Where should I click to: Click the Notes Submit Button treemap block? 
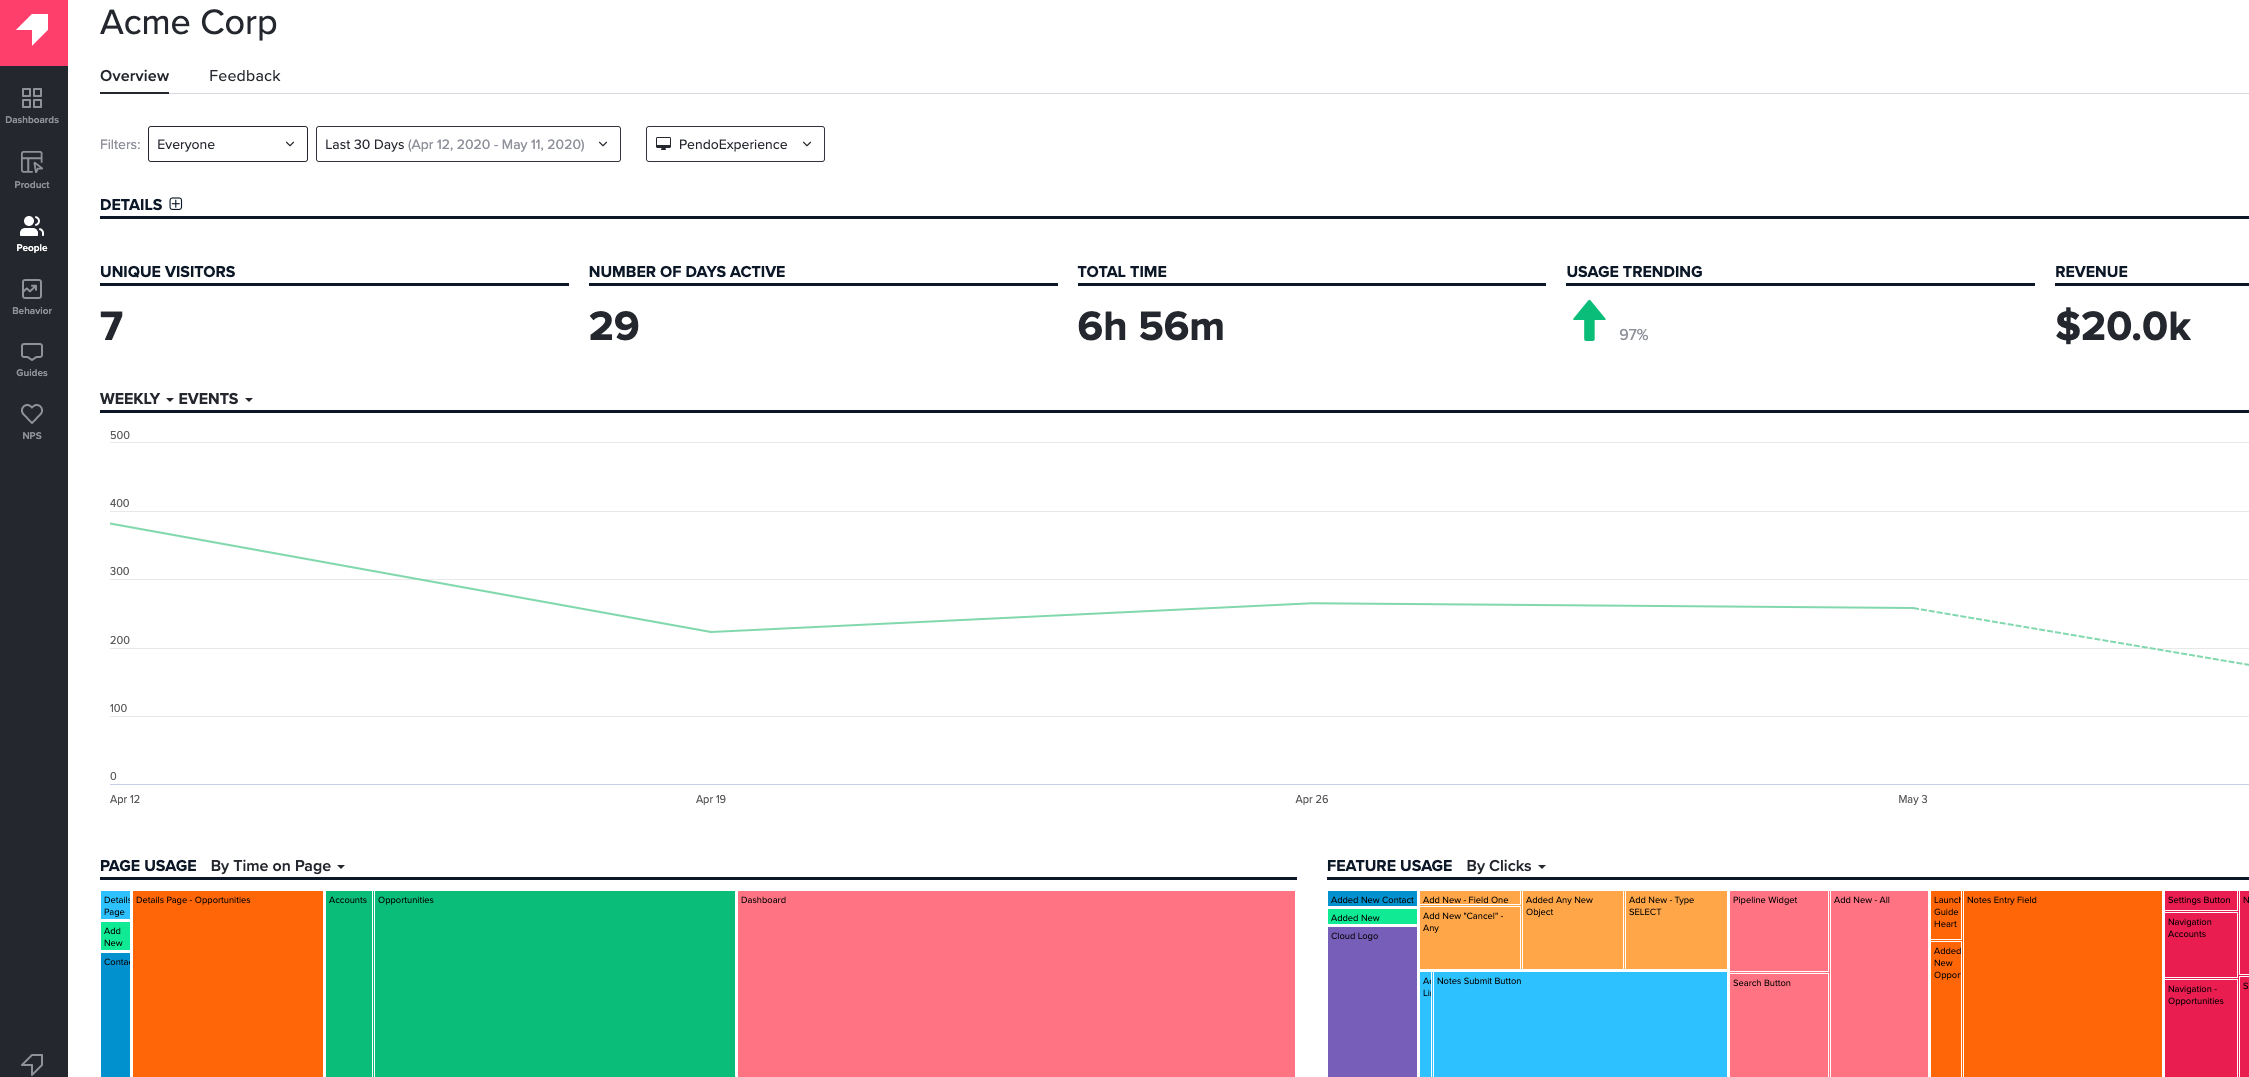coord(1580,1024)
